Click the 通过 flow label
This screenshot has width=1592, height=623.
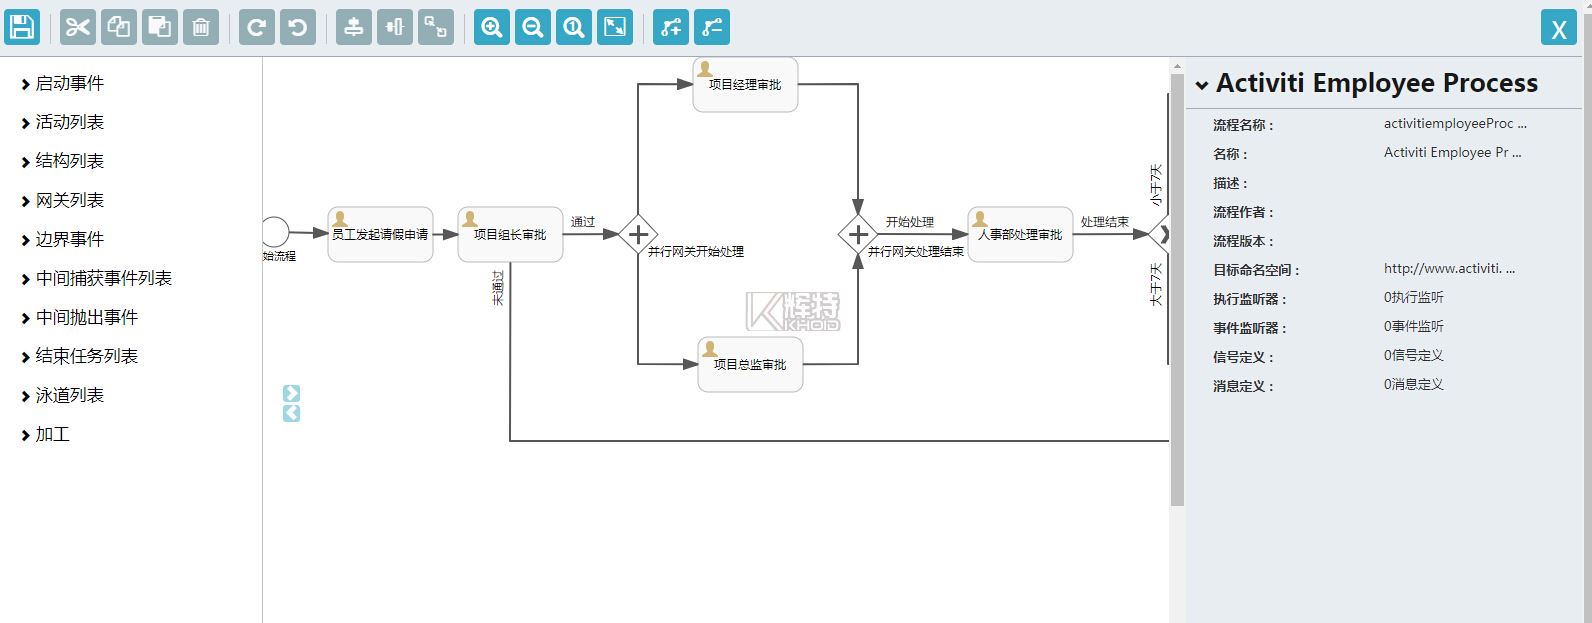(x=583, y=222)
